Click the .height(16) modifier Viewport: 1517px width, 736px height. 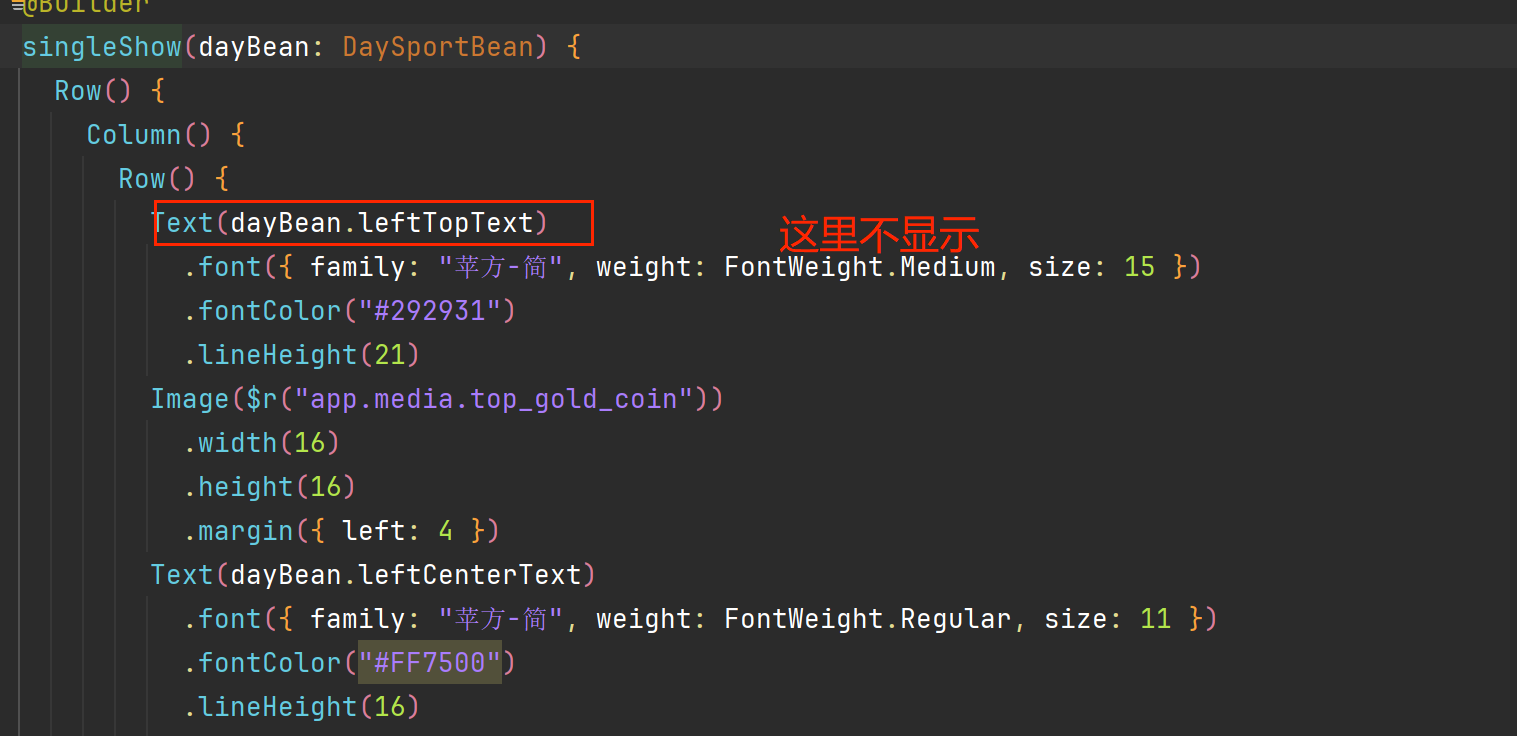pyautogui.click(x=269, y=487)
